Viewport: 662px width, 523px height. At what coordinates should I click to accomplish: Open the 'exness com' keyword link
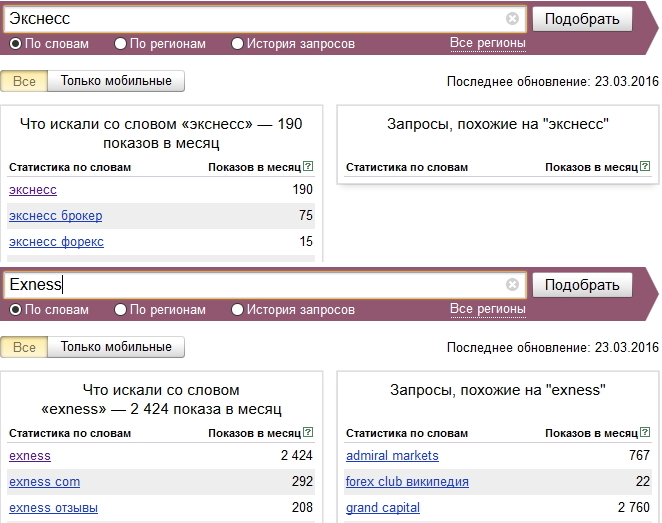(44, 482)
